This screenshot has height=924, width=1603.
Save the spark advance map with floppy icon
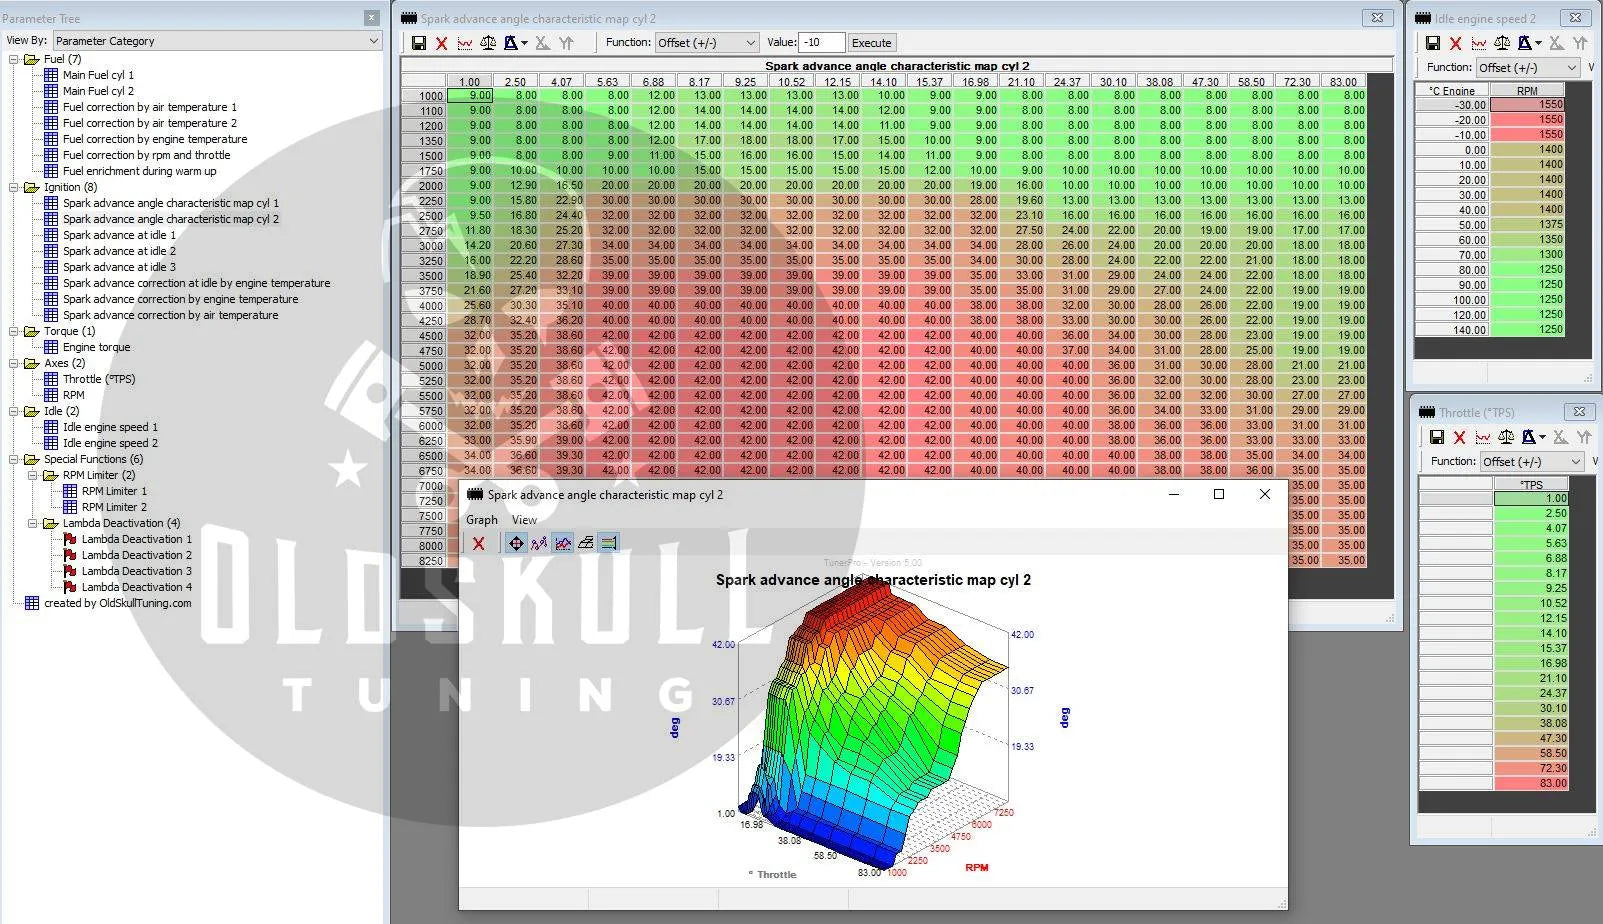pos(419,43)
